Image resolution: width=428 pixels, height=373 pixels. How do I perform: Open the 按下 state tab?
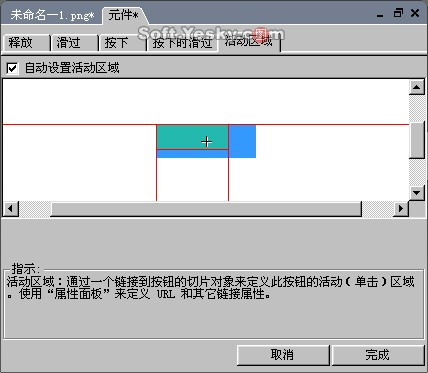click(x=123, y=43)
